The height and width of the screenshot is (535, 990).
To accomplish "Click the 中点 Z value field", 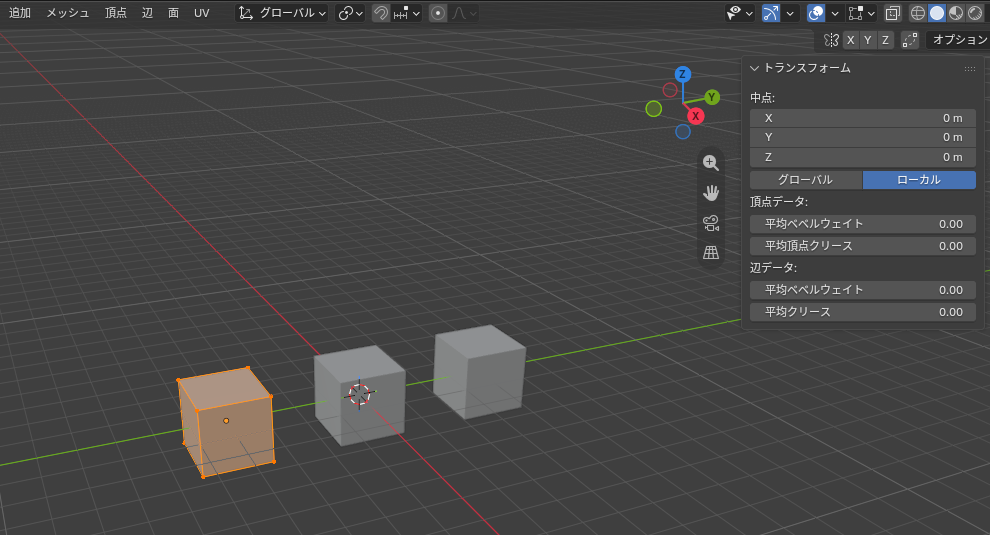I will tap(862, 157).
